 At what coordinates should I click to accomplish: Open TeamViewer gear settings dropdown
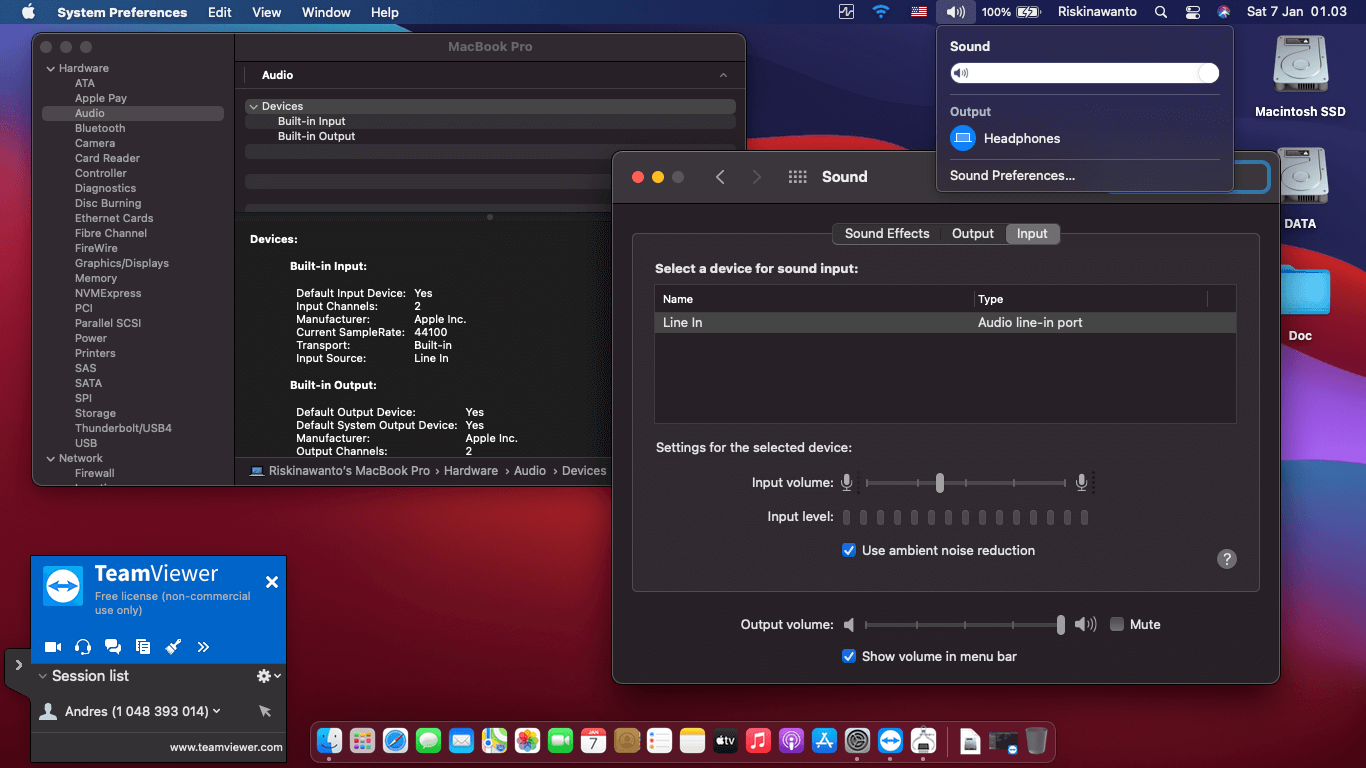[267, 676]
